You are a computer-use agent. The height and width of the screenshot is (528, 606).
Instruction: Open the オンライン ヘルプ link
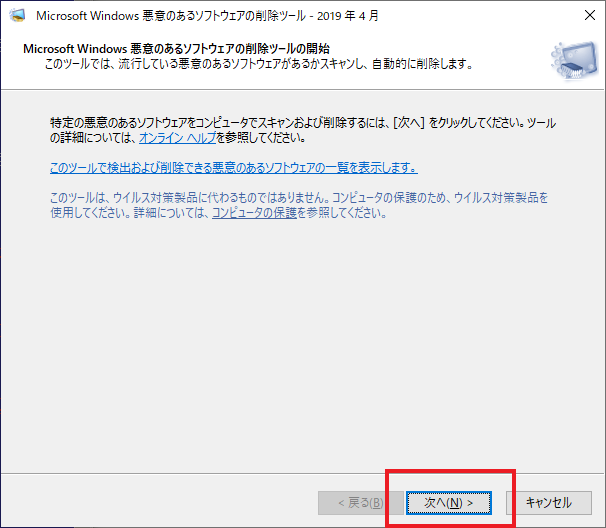[177, 138]
